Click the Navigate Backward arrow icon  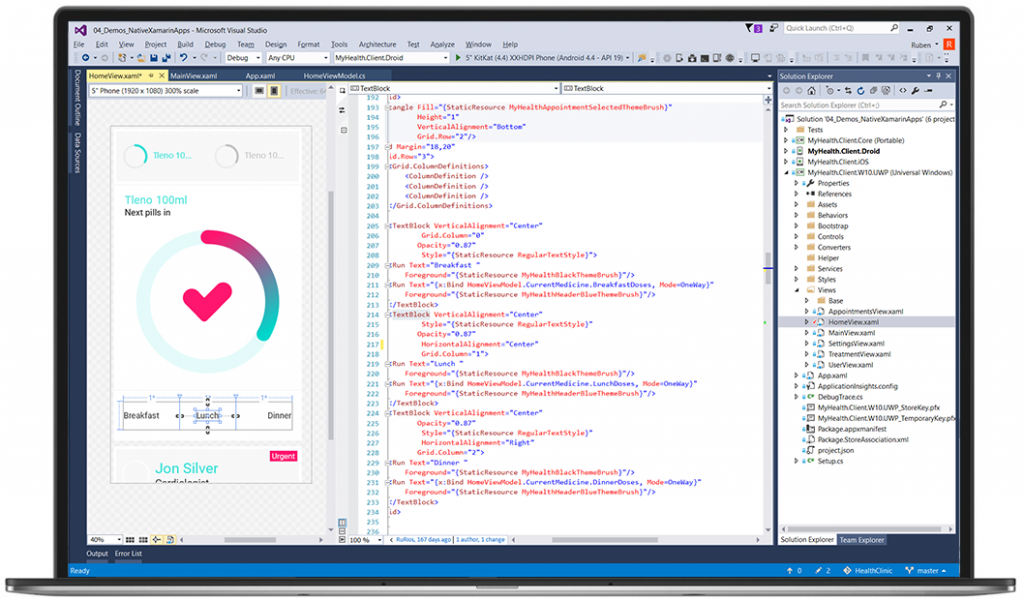pos(84,59)
